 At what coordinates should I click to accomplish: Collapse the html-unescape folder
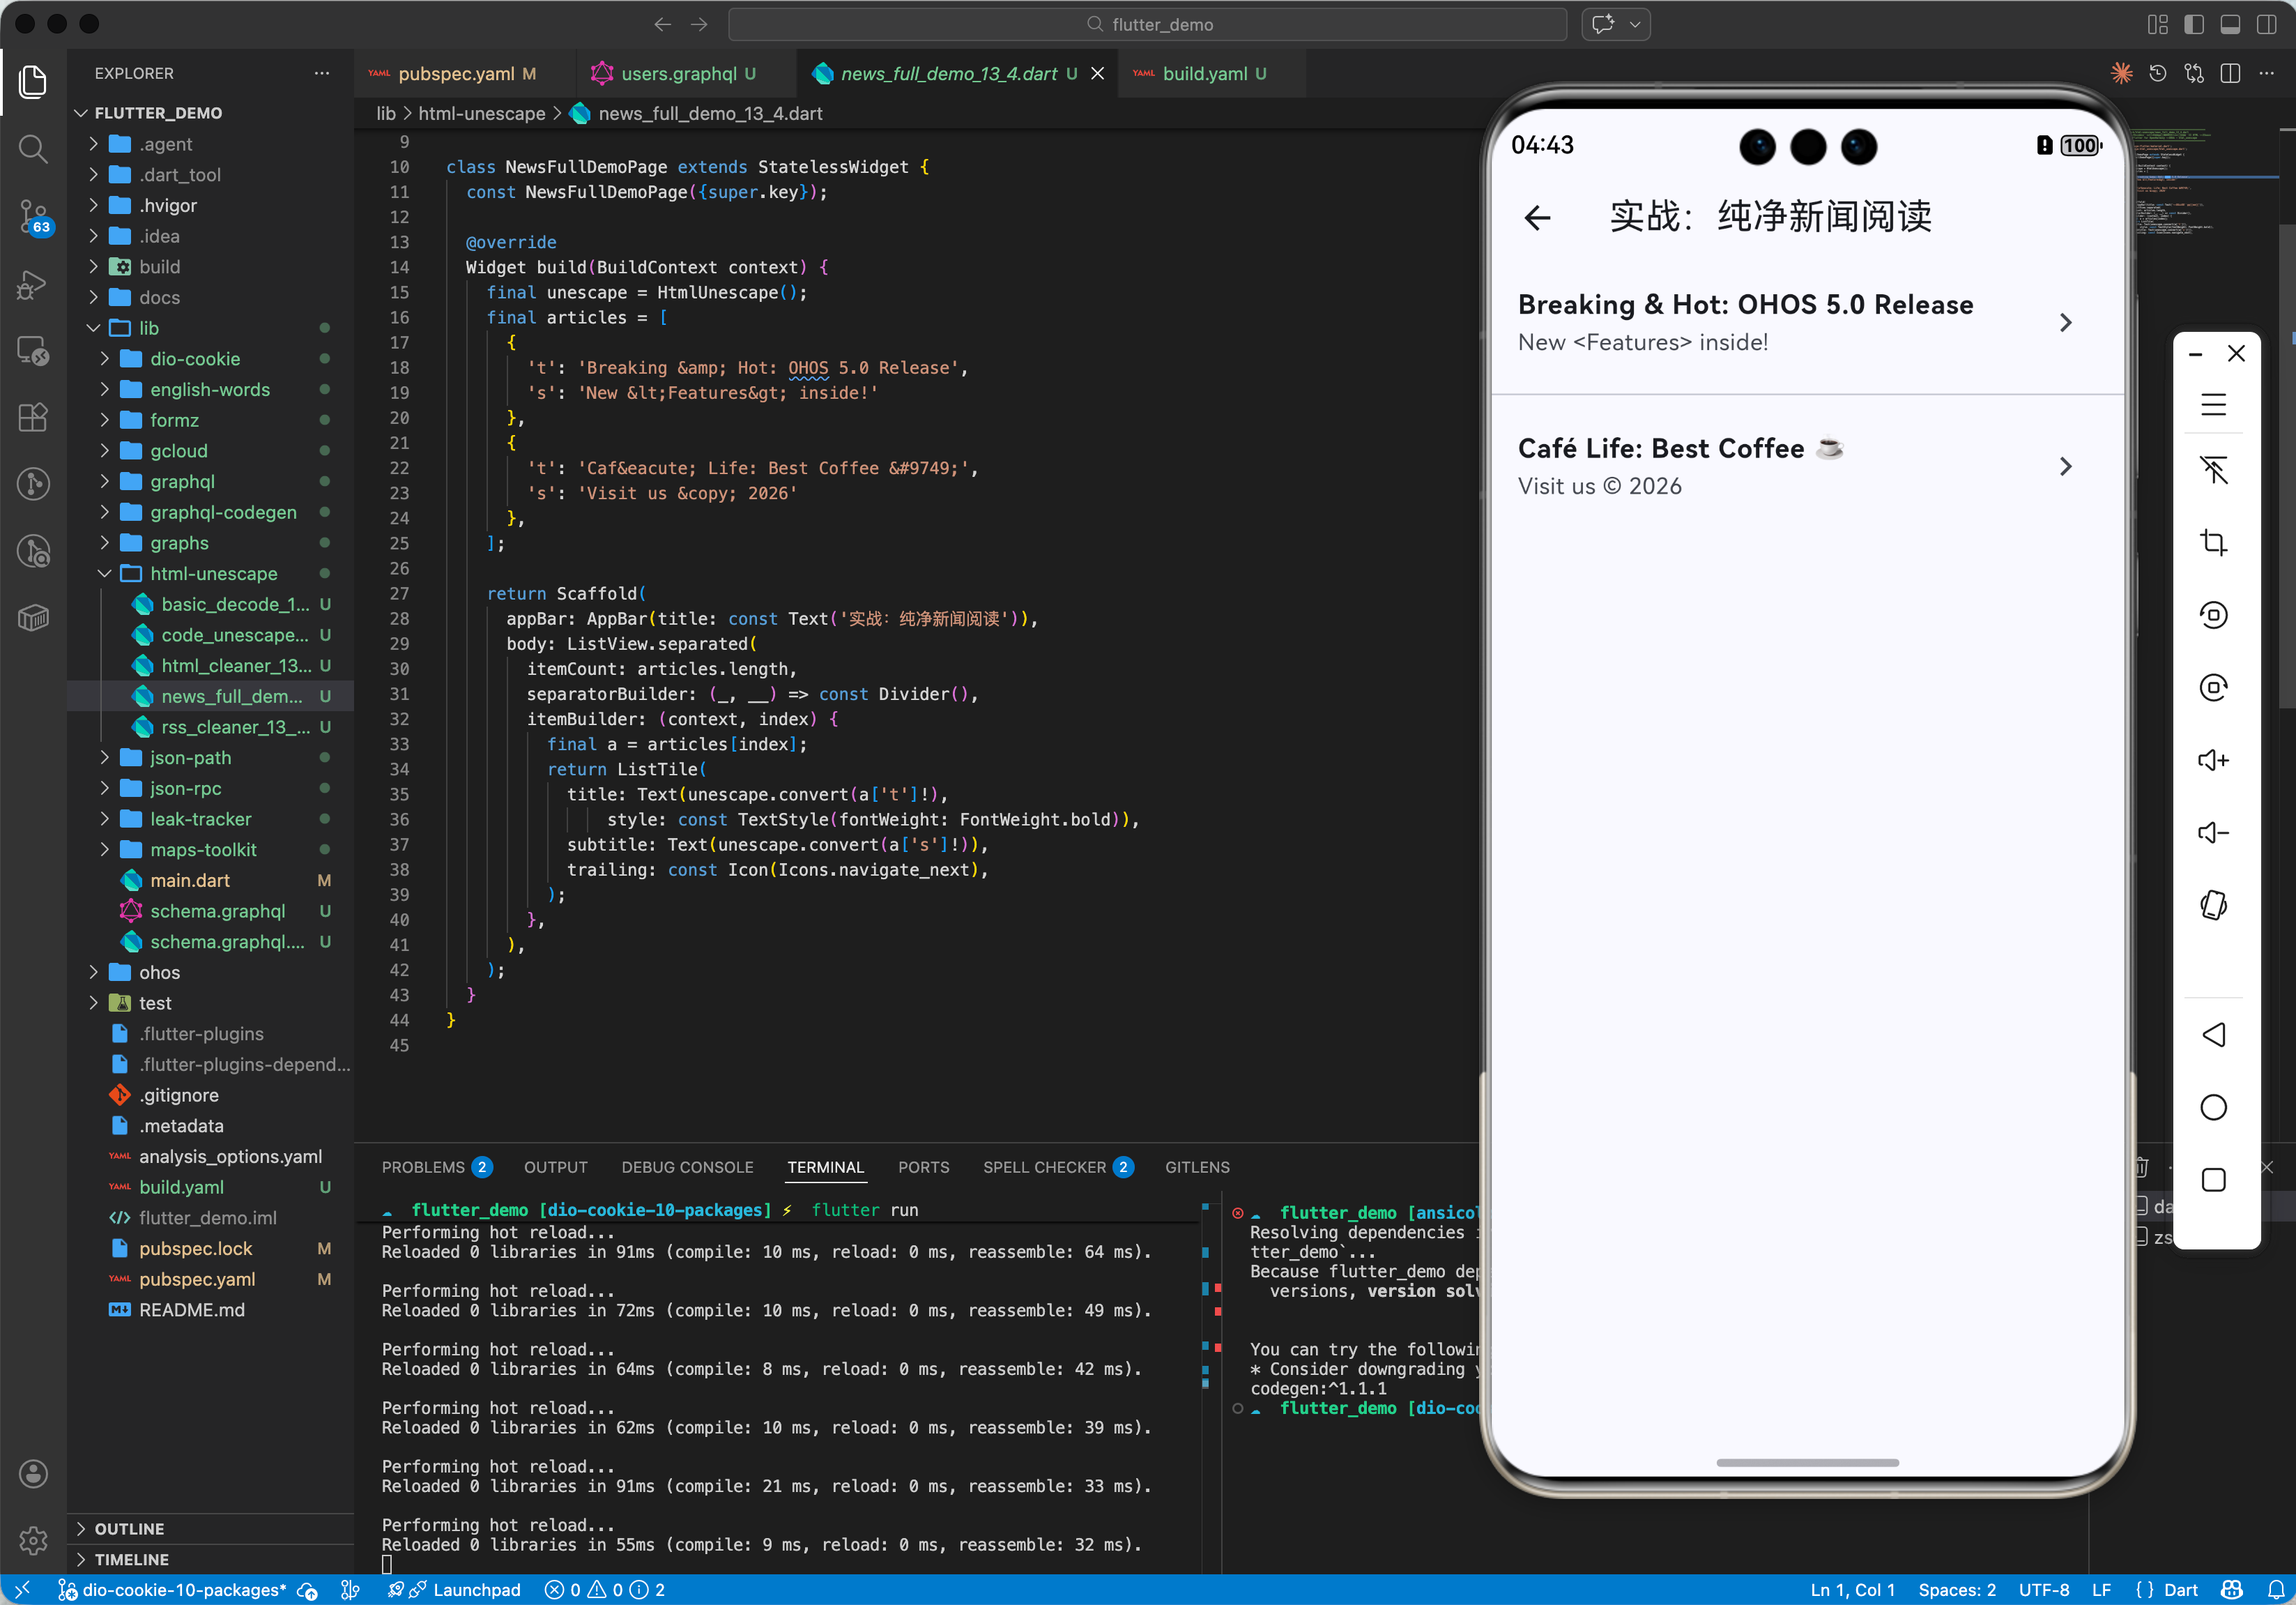click(x=213, y=574)
